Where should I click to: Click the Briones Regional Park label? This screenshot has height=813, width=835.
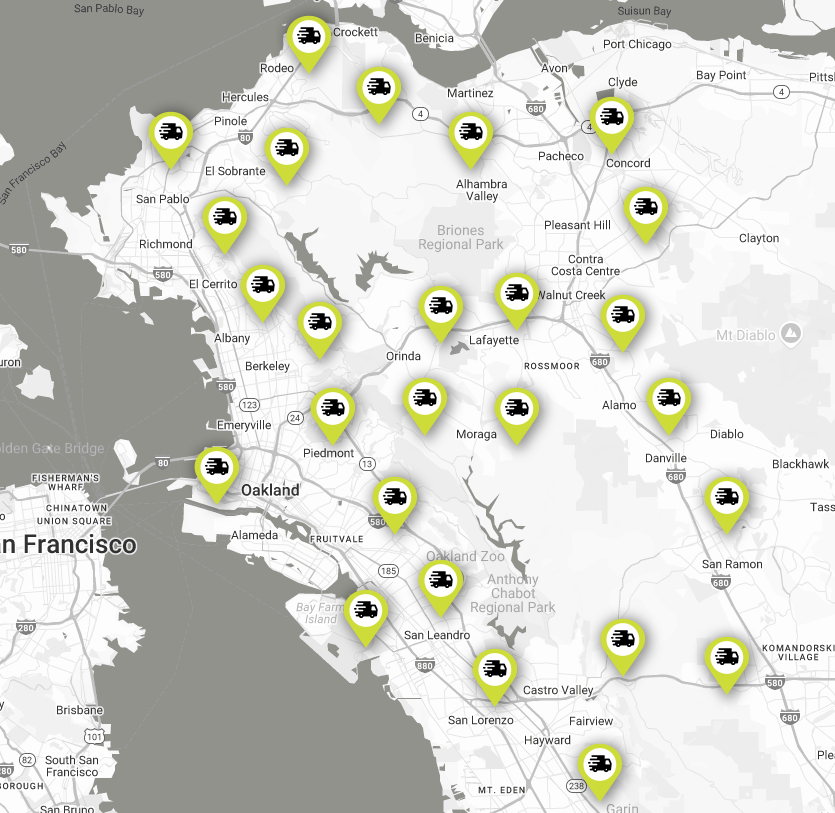pos(460,237)
